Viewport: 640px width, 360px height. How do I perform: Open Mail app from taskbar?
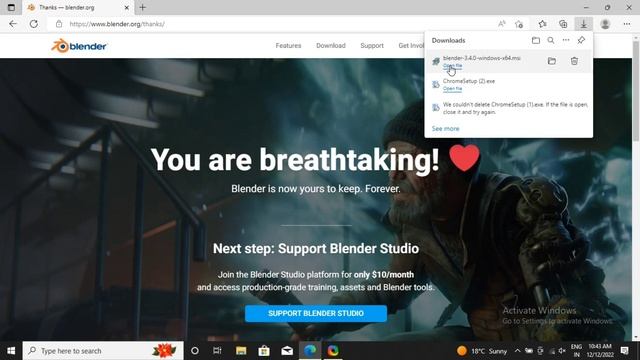287,351
